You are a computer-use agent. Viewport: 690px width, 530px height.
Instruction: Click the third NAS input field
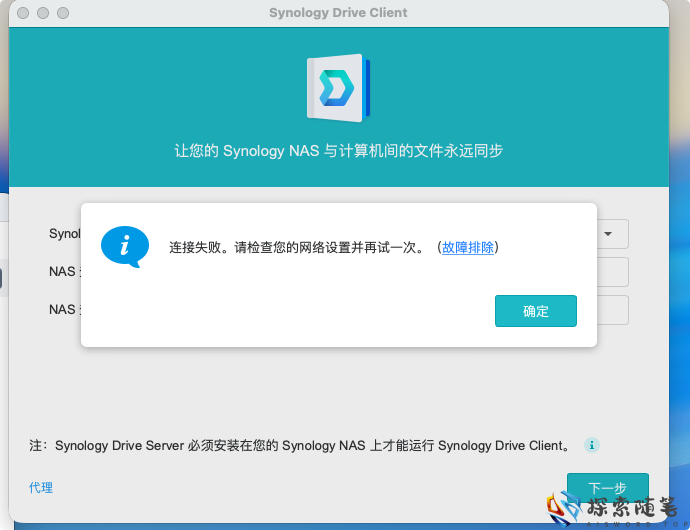(x=612, y=310)
